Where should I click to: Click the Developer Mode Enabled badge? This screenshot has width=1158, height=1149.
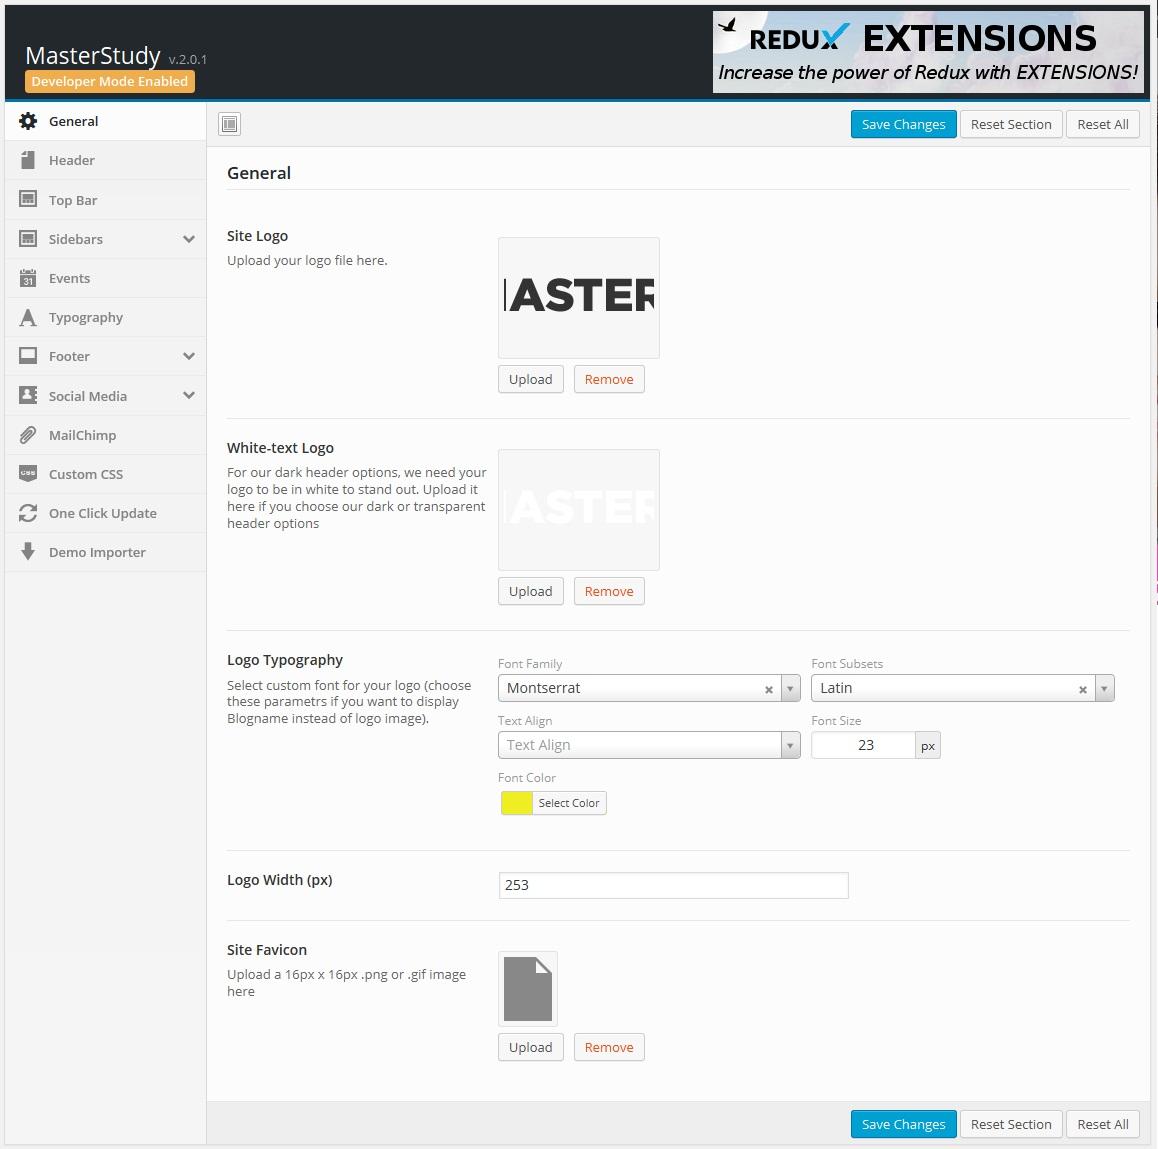pos(110,81)
